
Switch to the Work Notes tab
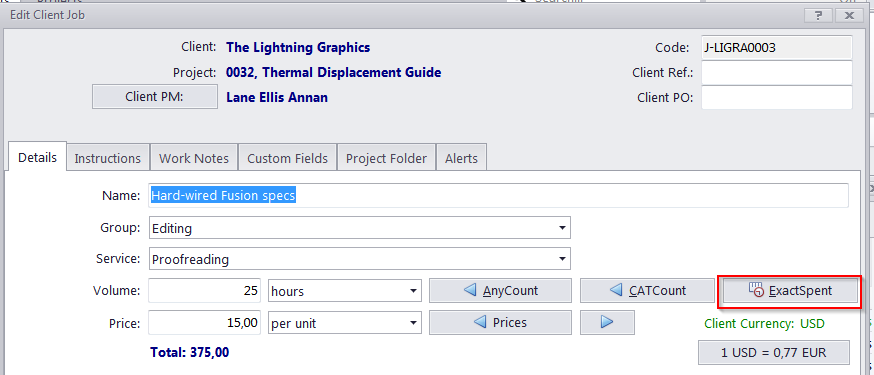(x=193, y=158)
